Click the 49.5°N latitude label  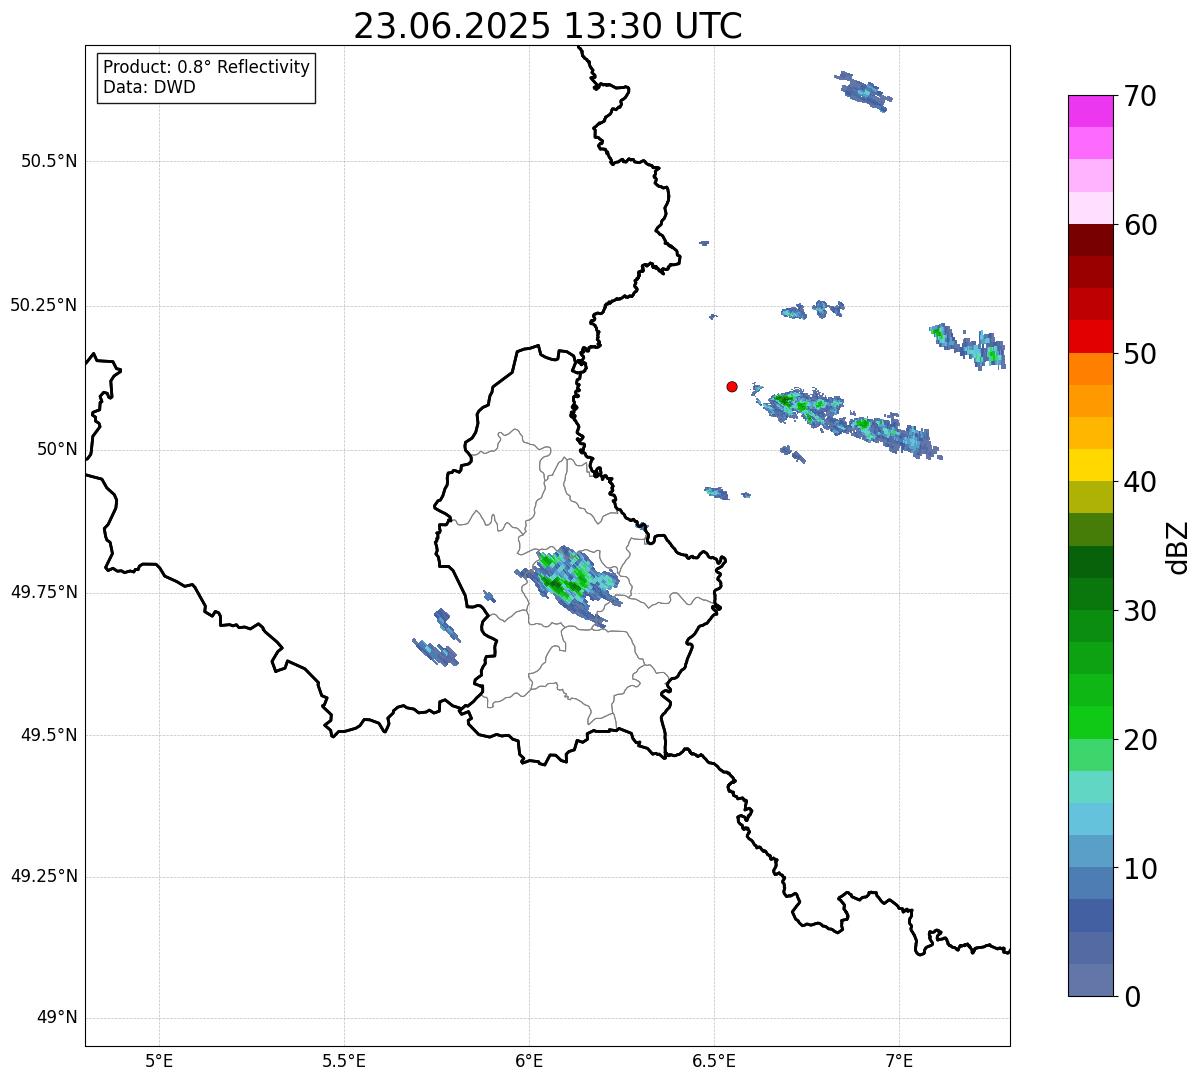[49, 735]
